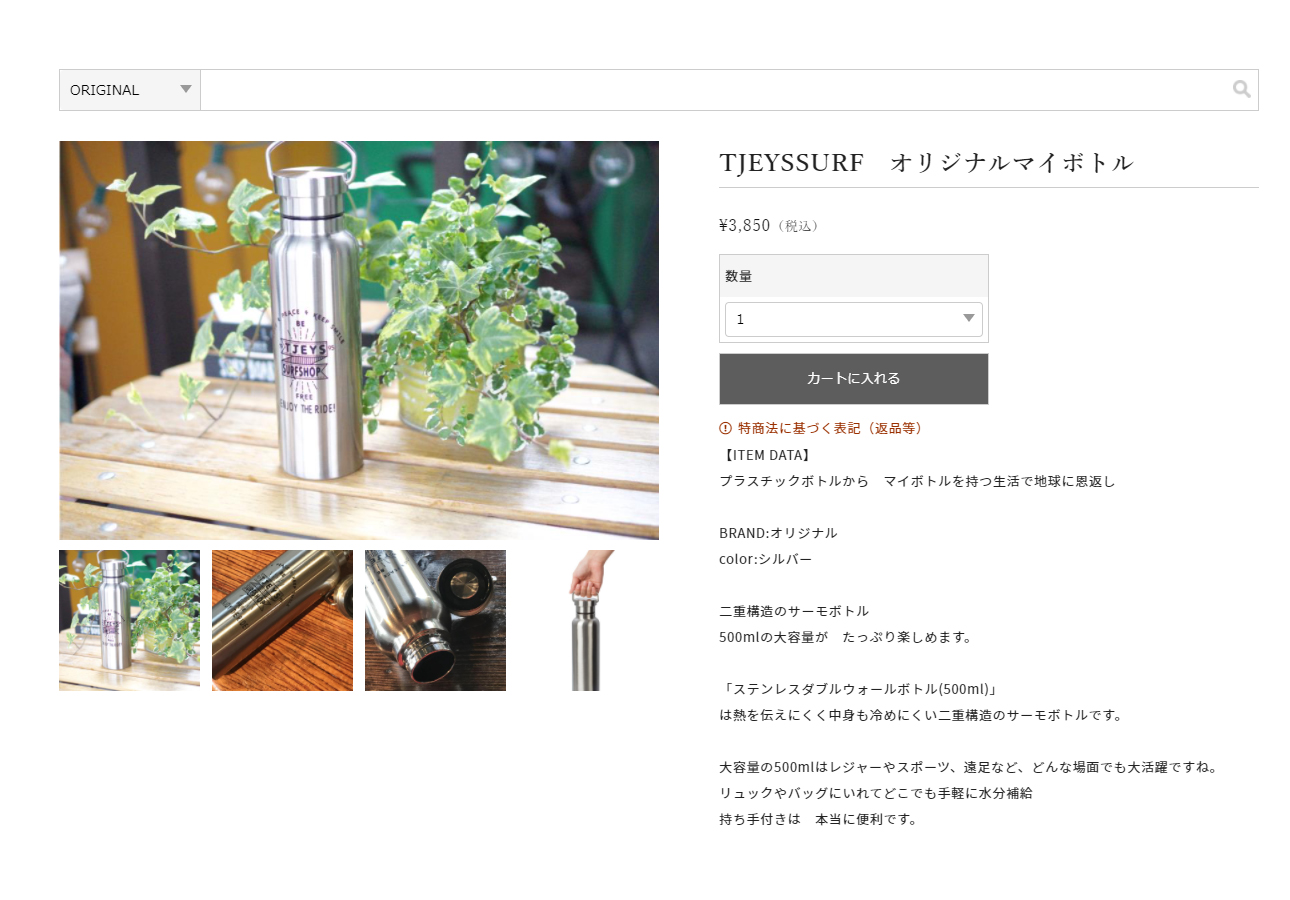
Task: Click the main product bottle image
Action: [359, 340]
